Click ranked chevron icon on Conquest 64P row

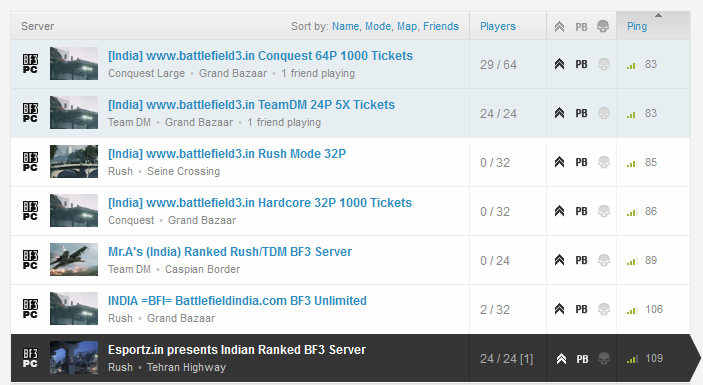(559, 64)
